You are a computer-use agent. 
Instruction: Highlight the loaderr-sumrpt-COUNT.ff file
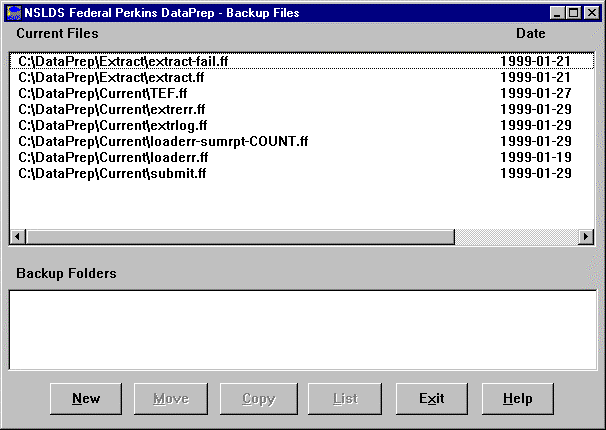click(163, 141)
